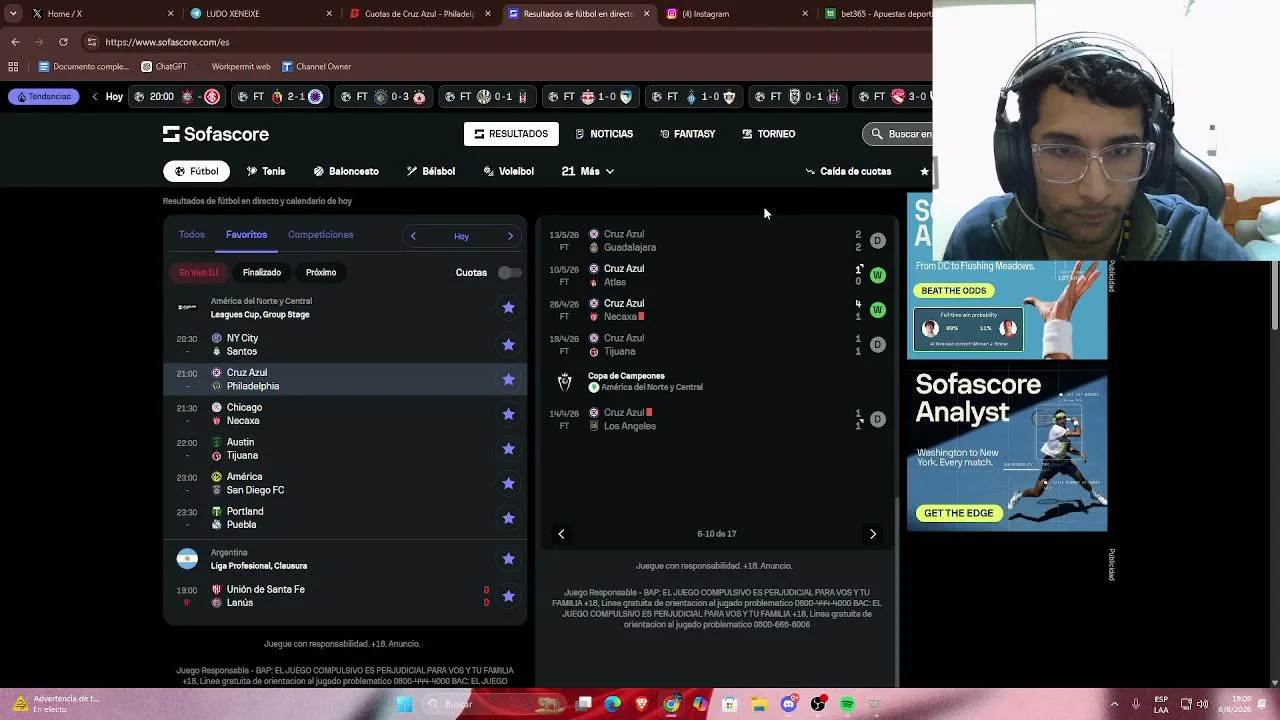Open the Copa de Campeones competition
This screenshot has width=1280, height=720.
pos(626,376)
